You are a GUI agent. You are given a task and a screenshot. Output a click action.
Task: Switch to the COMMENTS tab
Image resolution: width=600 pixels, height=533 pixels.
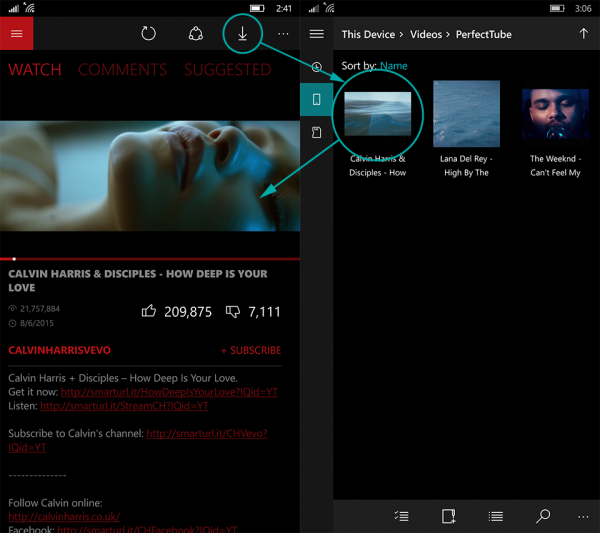click(x=122, y=70)
